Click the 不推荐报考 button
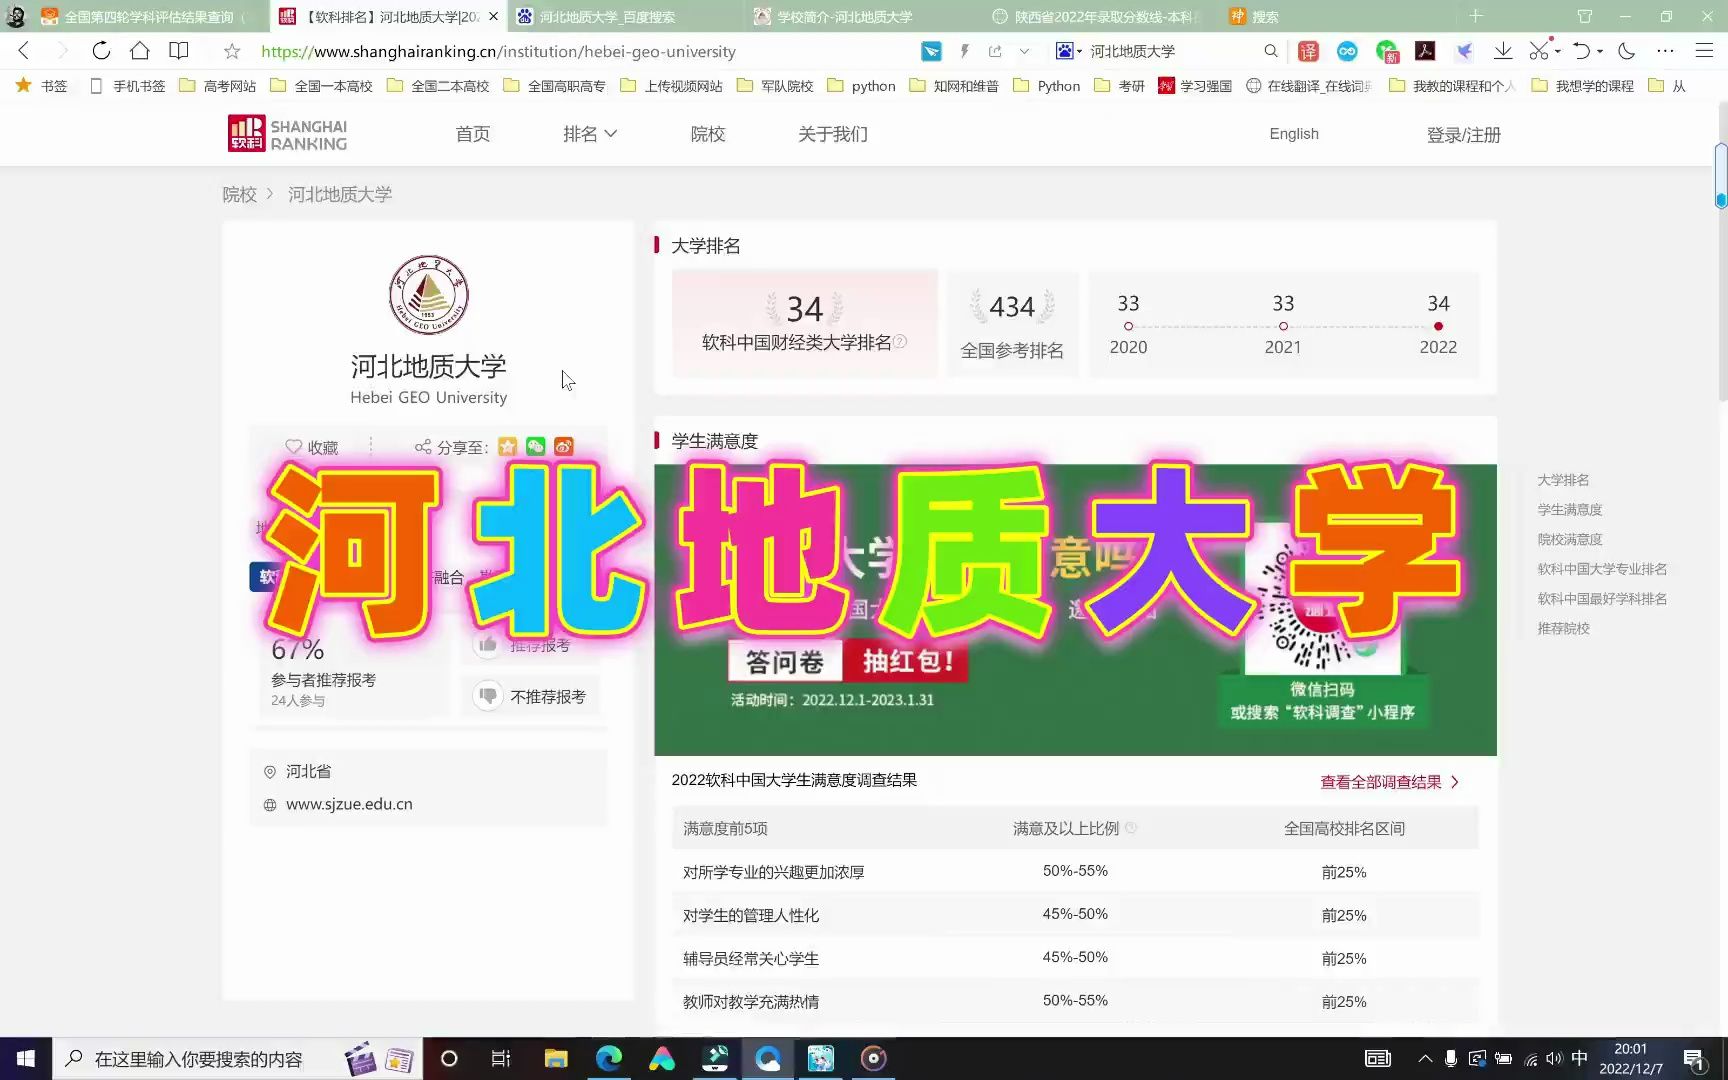 (532, 696)
